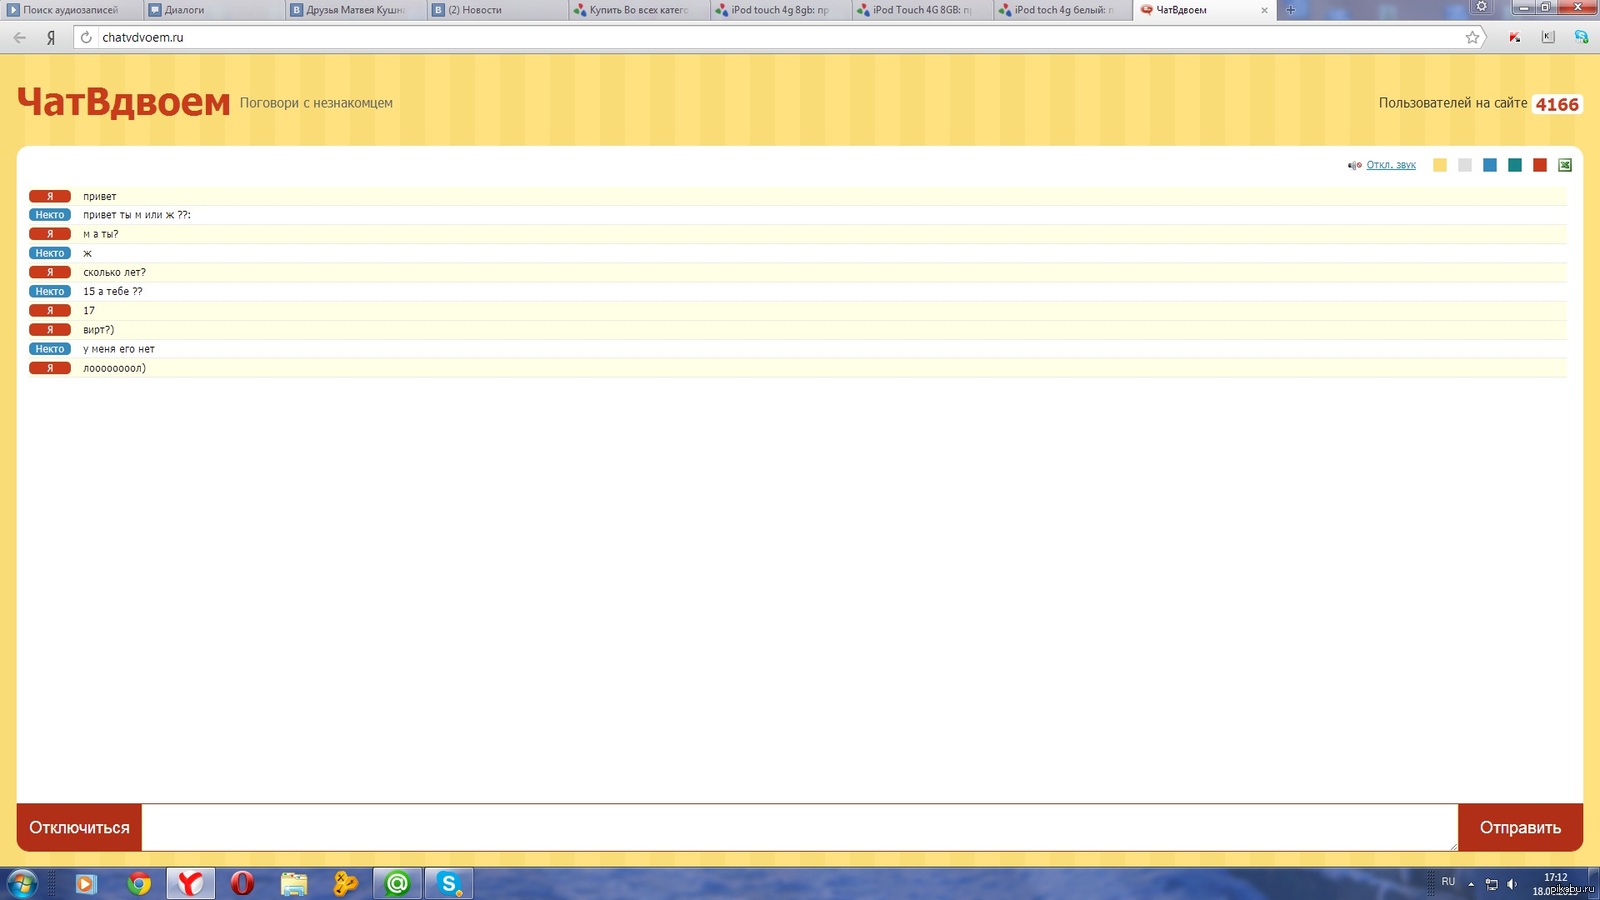
Task: Open Windows Start menu
Action: 22,883
